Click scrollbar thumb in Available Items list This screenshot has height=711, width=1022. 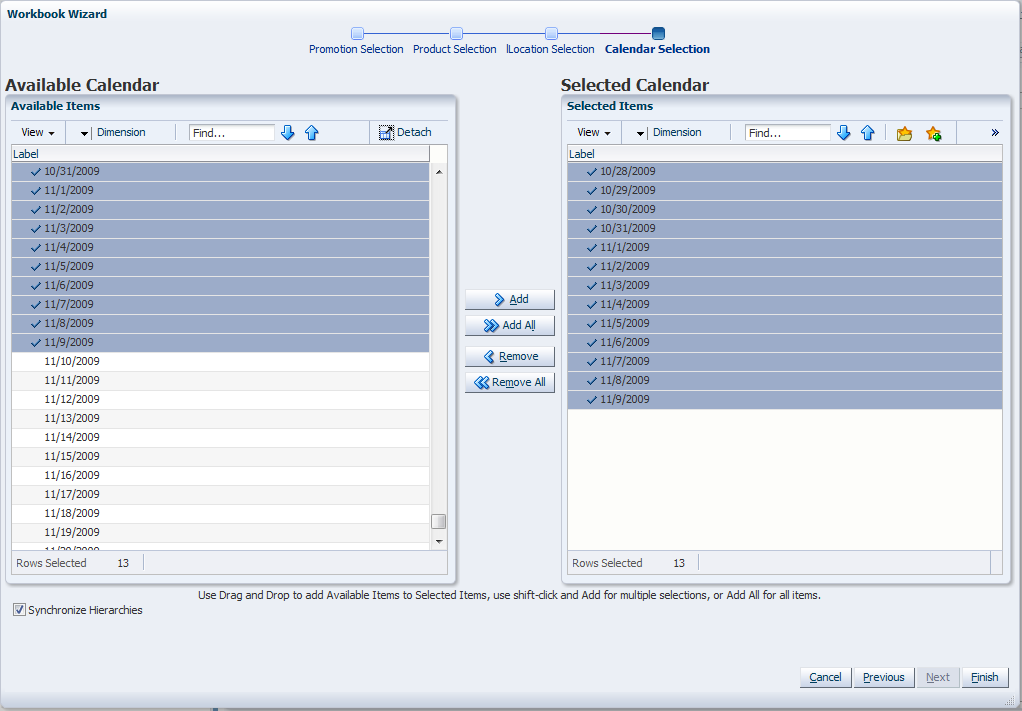439,521
